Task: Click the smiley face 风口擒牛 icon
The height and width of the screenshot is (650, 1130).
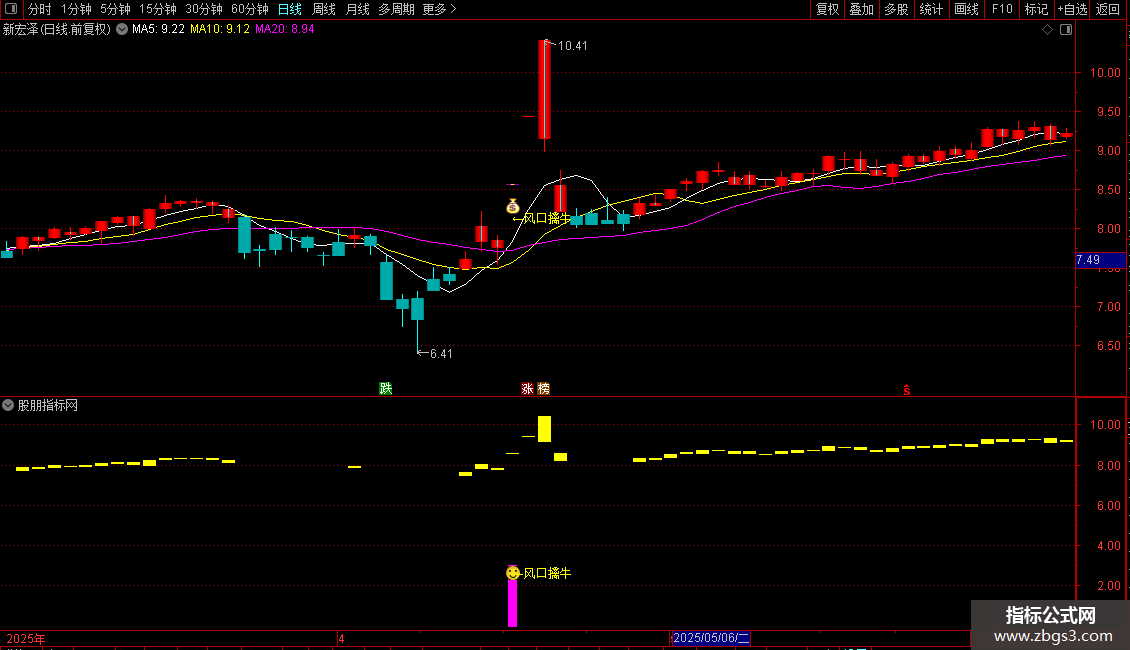Action: pos(513,573)
